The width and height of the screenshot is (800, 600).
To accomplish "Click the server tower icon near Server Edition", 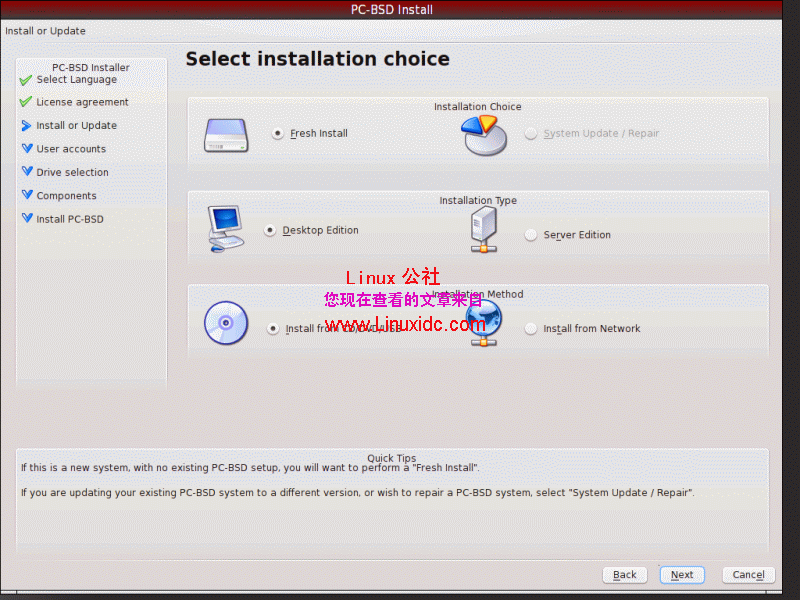I will [x=483, y=228].
